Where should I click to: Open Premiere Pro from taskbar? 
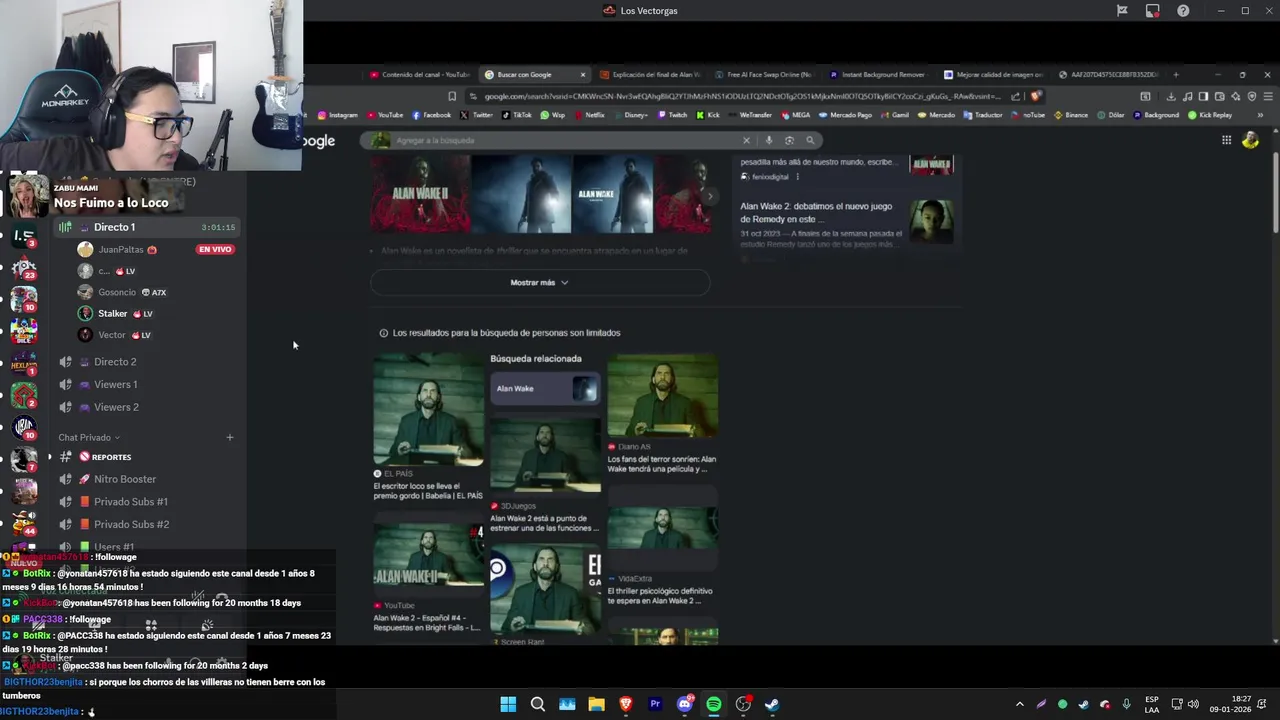[655, 704]
